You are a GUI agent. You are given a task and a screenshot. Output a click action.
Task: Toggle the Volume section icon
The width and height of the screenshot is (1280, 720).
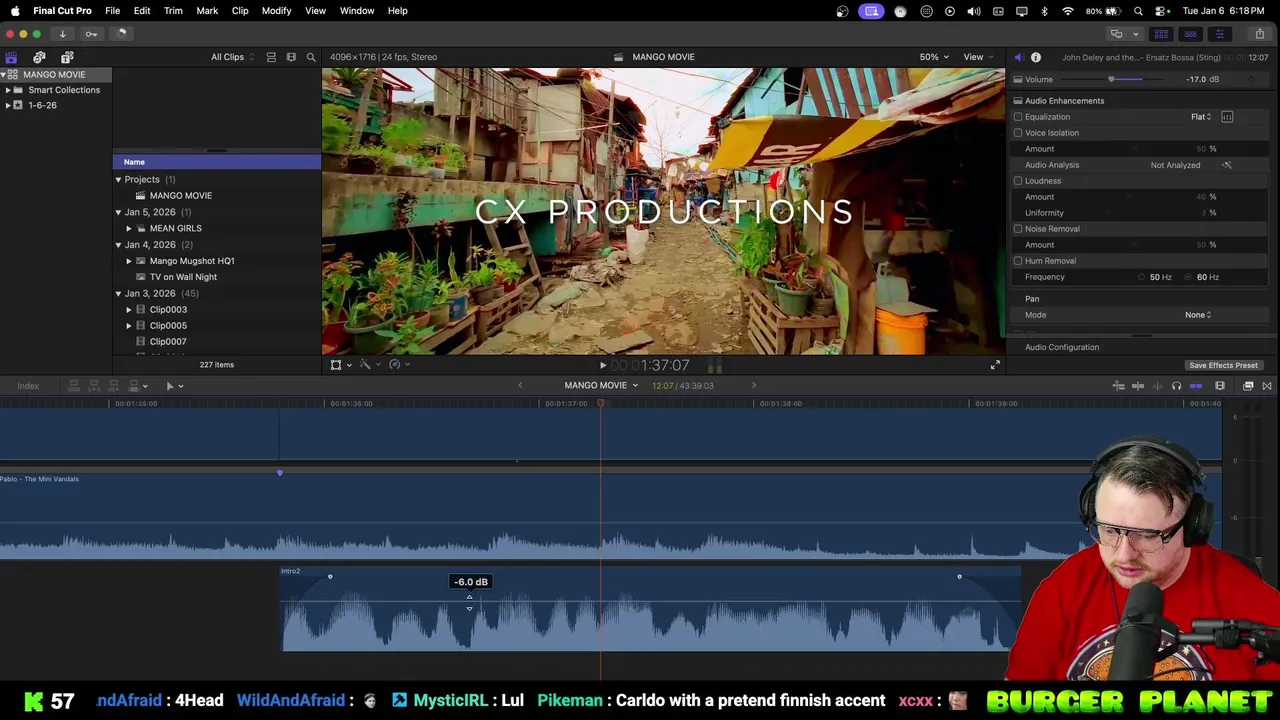coord(1018,79)
